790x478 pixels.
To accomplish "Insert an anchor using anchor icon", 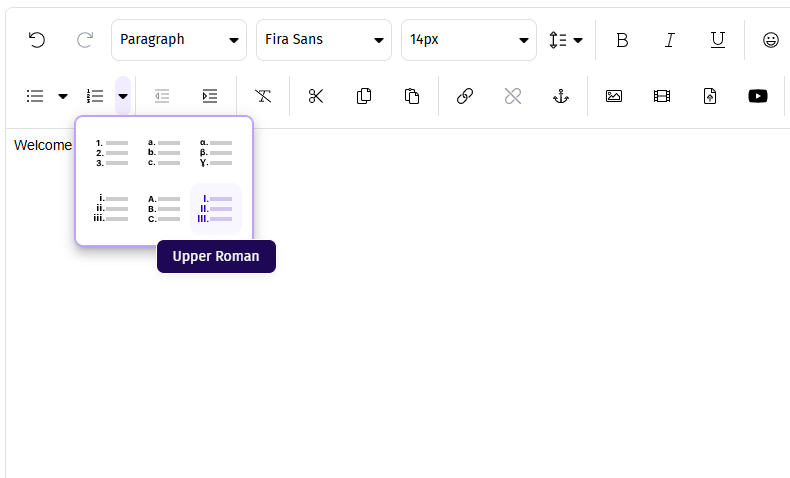I will [x=561, y=96].
